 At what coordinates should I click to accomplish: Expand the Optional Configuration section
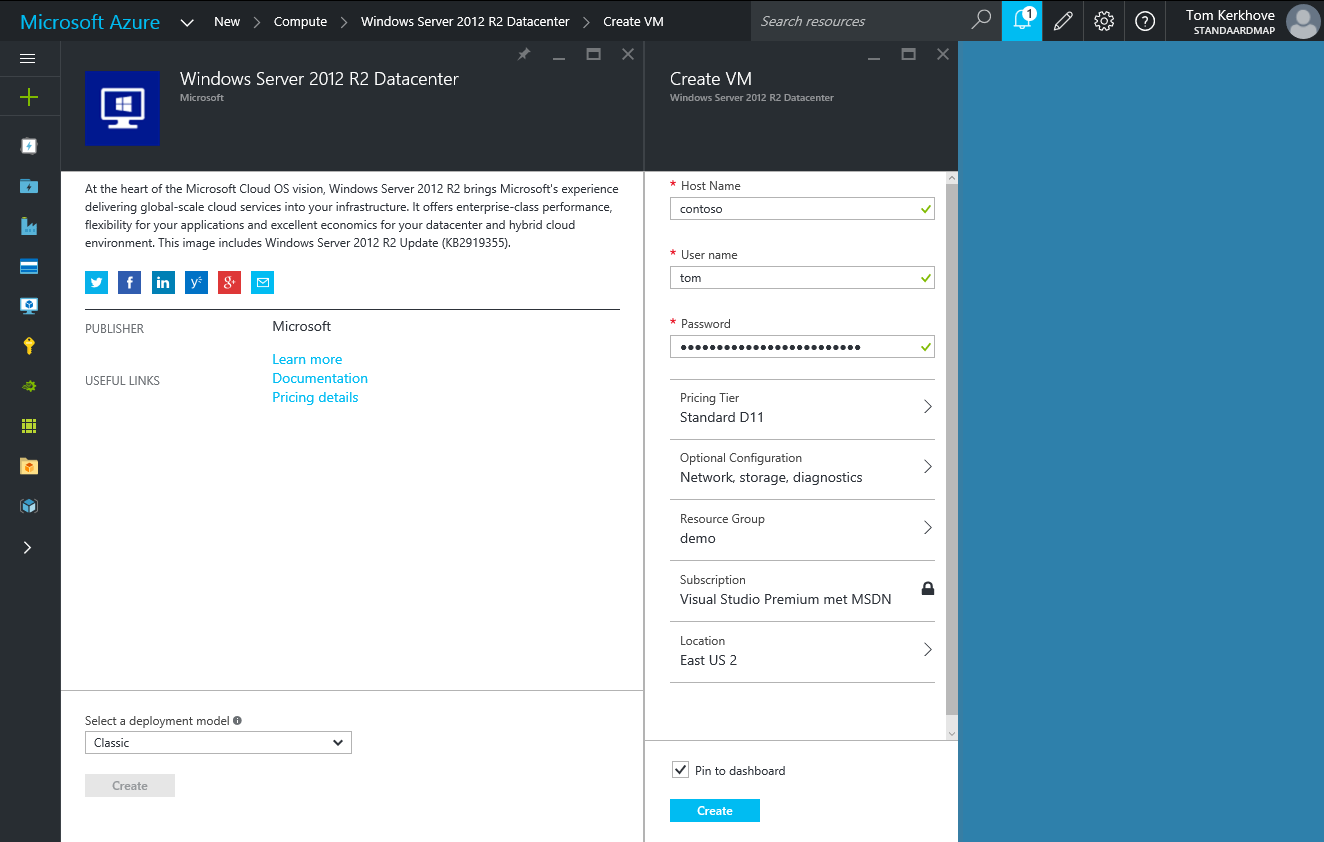point(802,468)
